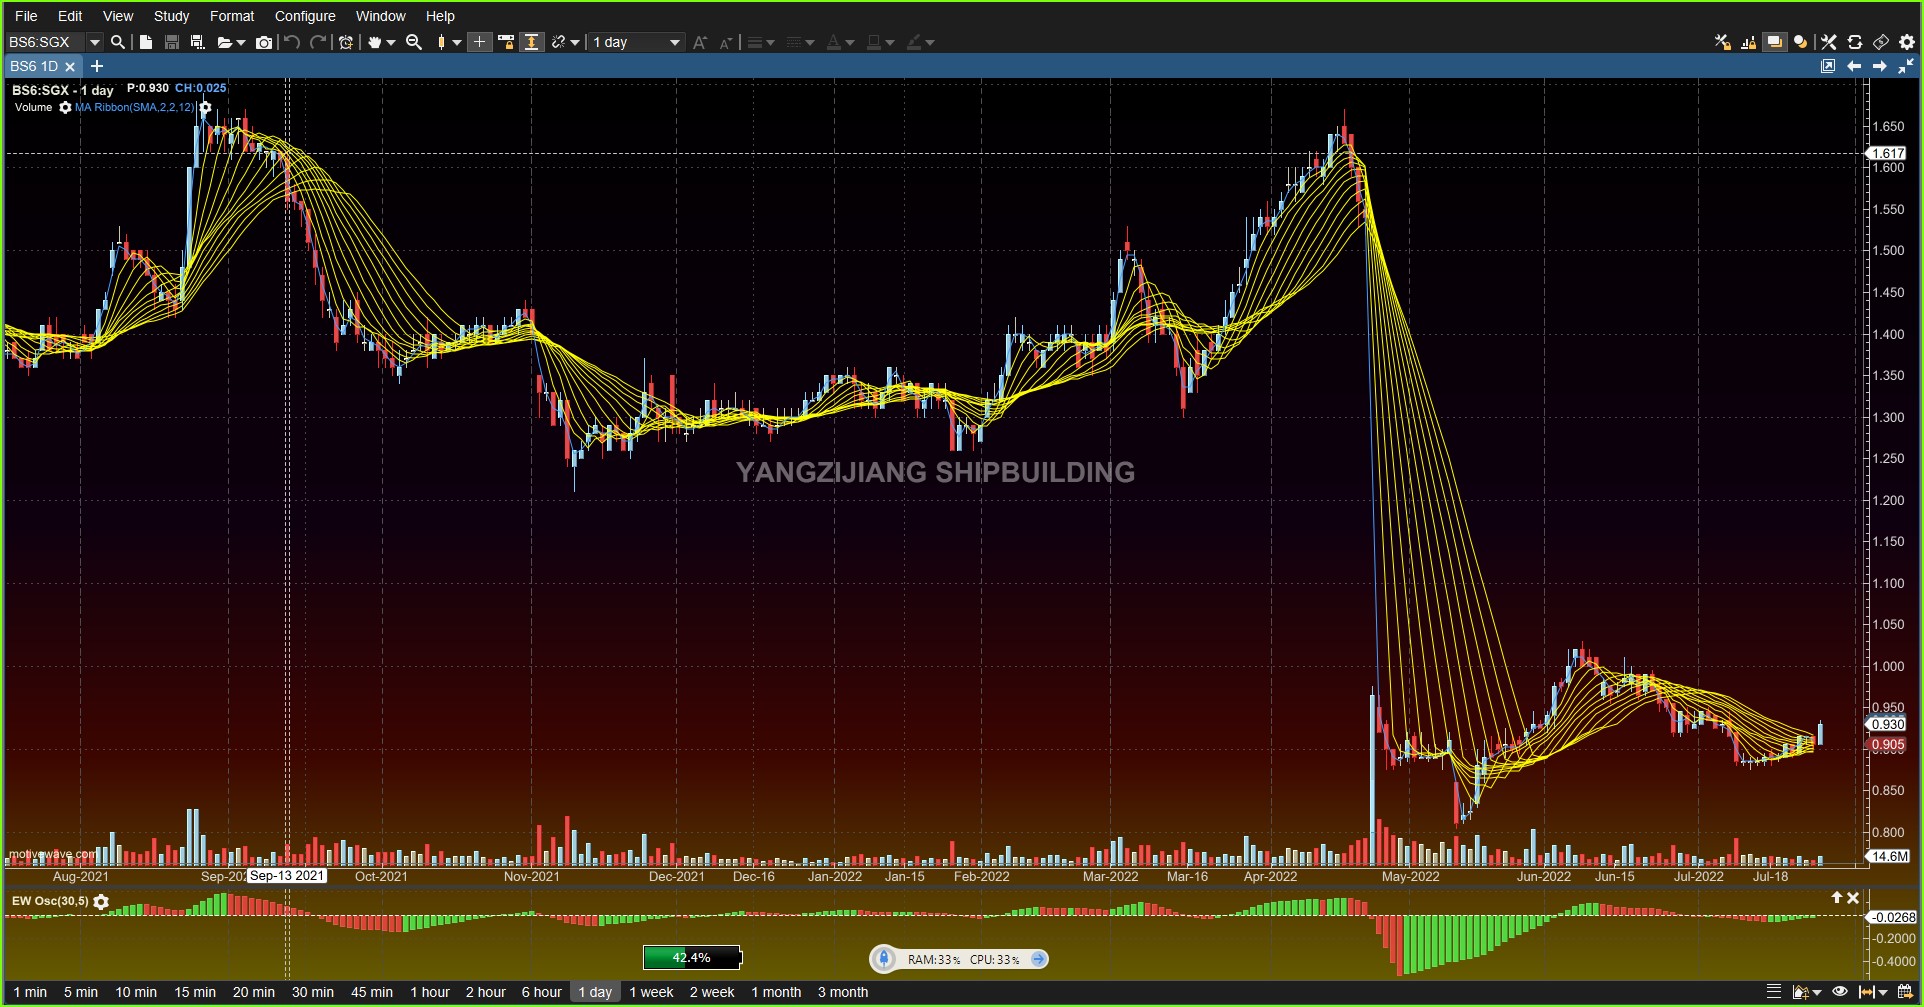This screenshot has height=1007, width=1924.
Task: Toggle the overlapping windows layout button
Action: point(1775,42)
